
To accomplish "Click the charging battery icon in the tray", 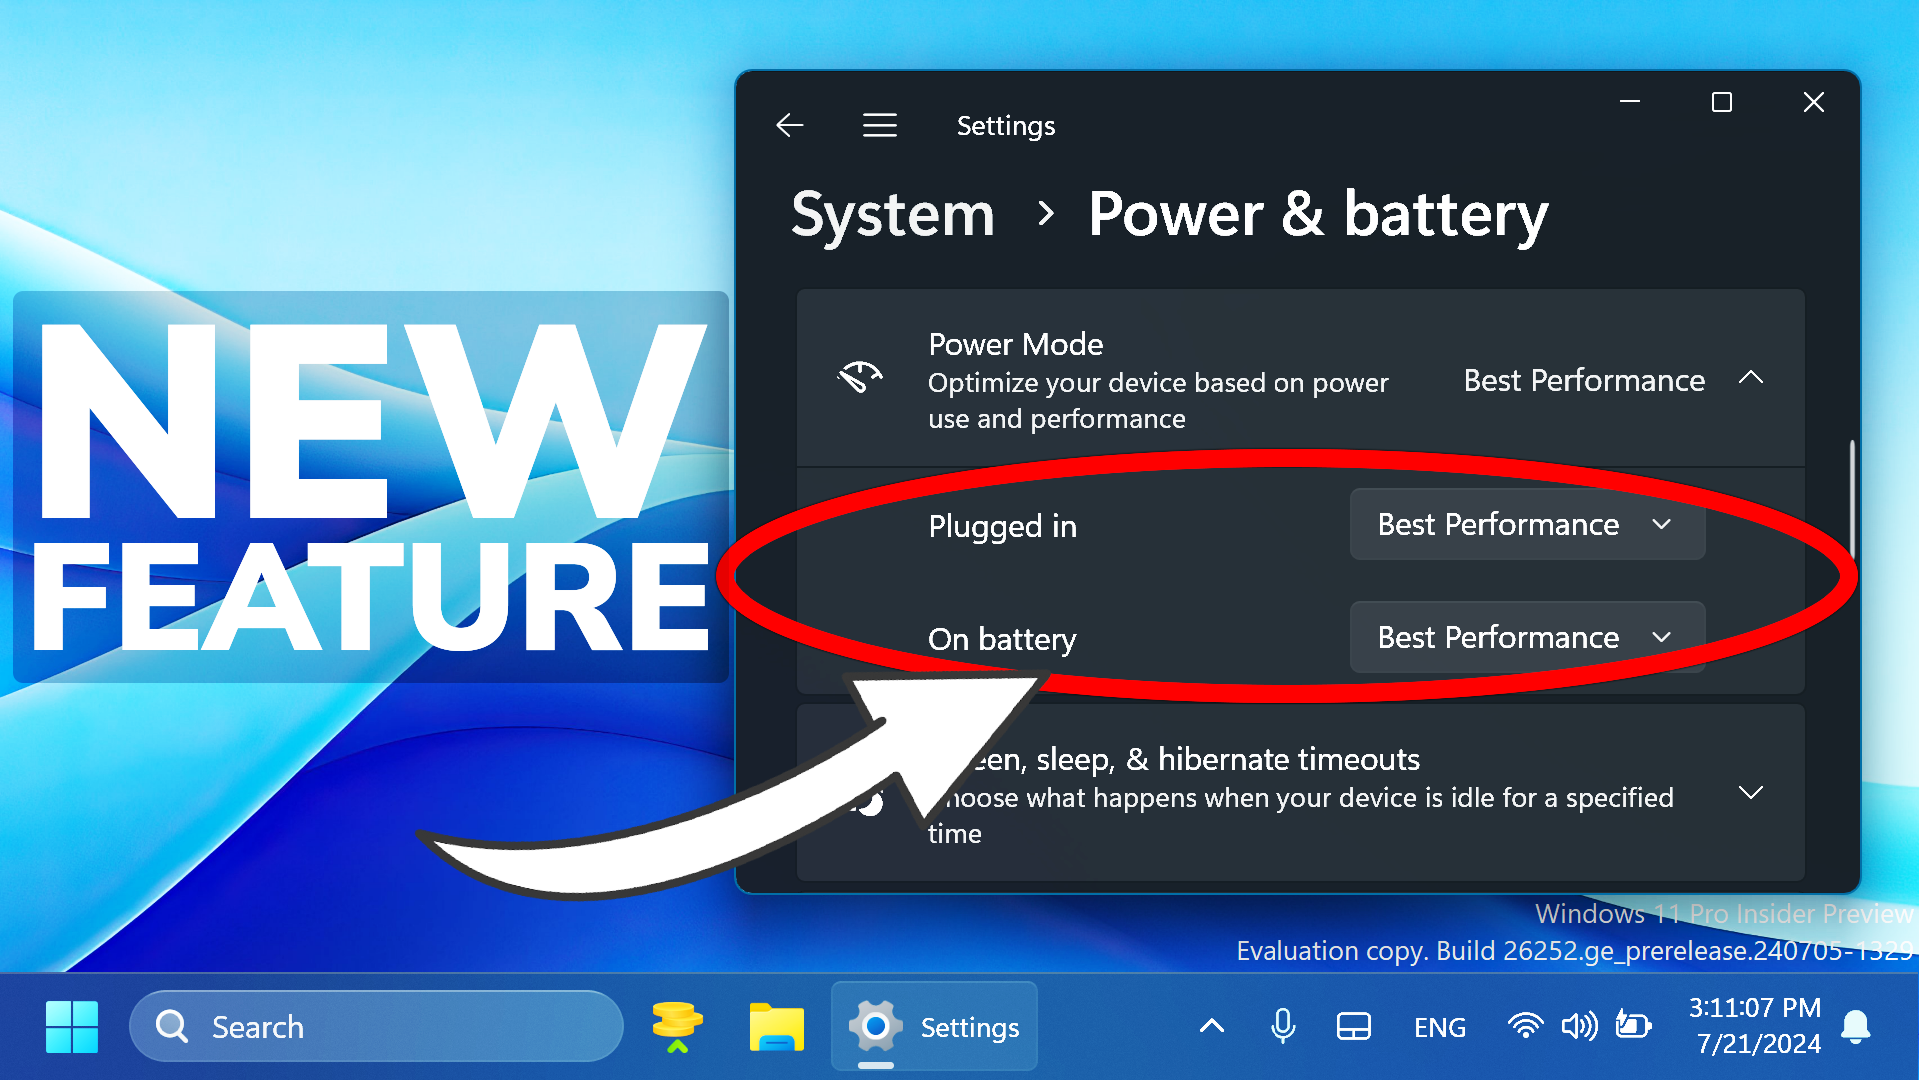I will click(1632, 1026).
